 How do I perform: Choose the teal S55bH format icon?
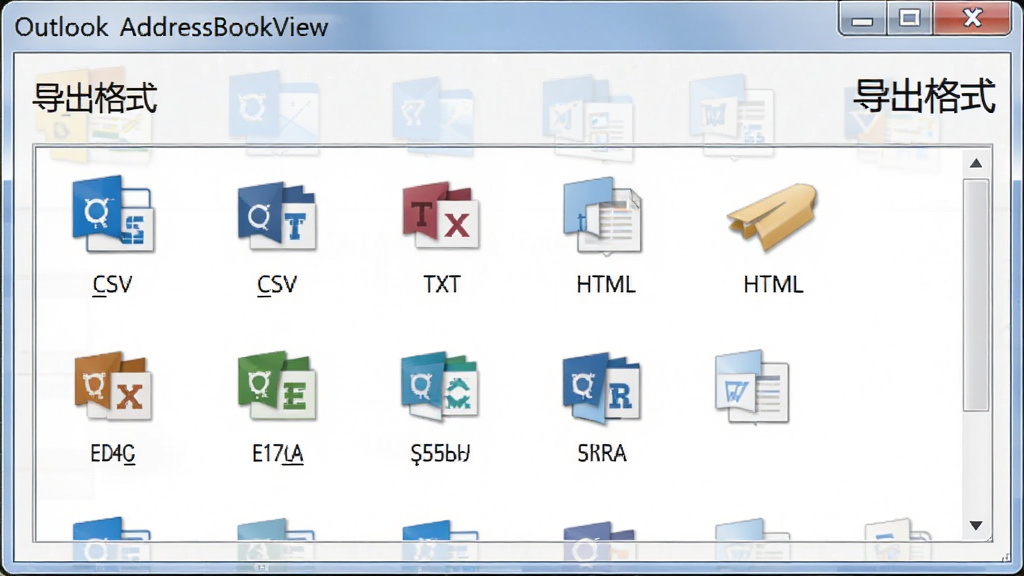coord(440,387)
